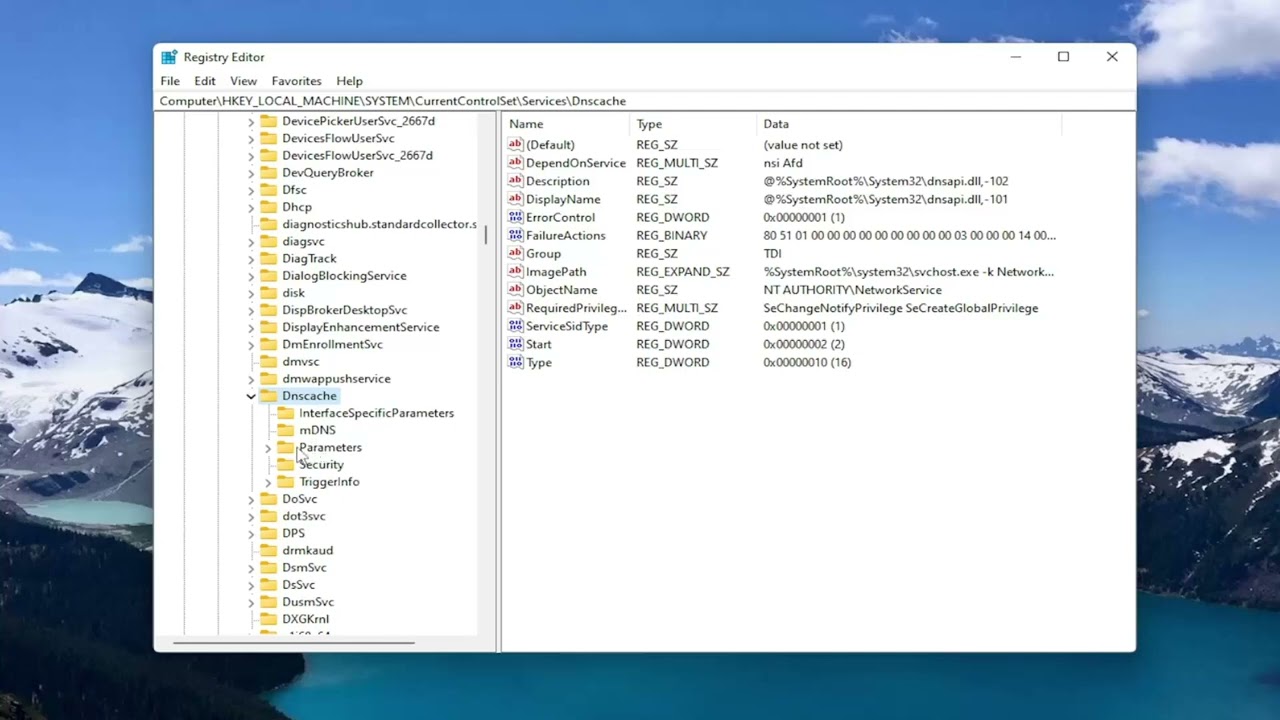Open the File menu
This screenshot has width=1280, height=720.
tap(170, 81)
